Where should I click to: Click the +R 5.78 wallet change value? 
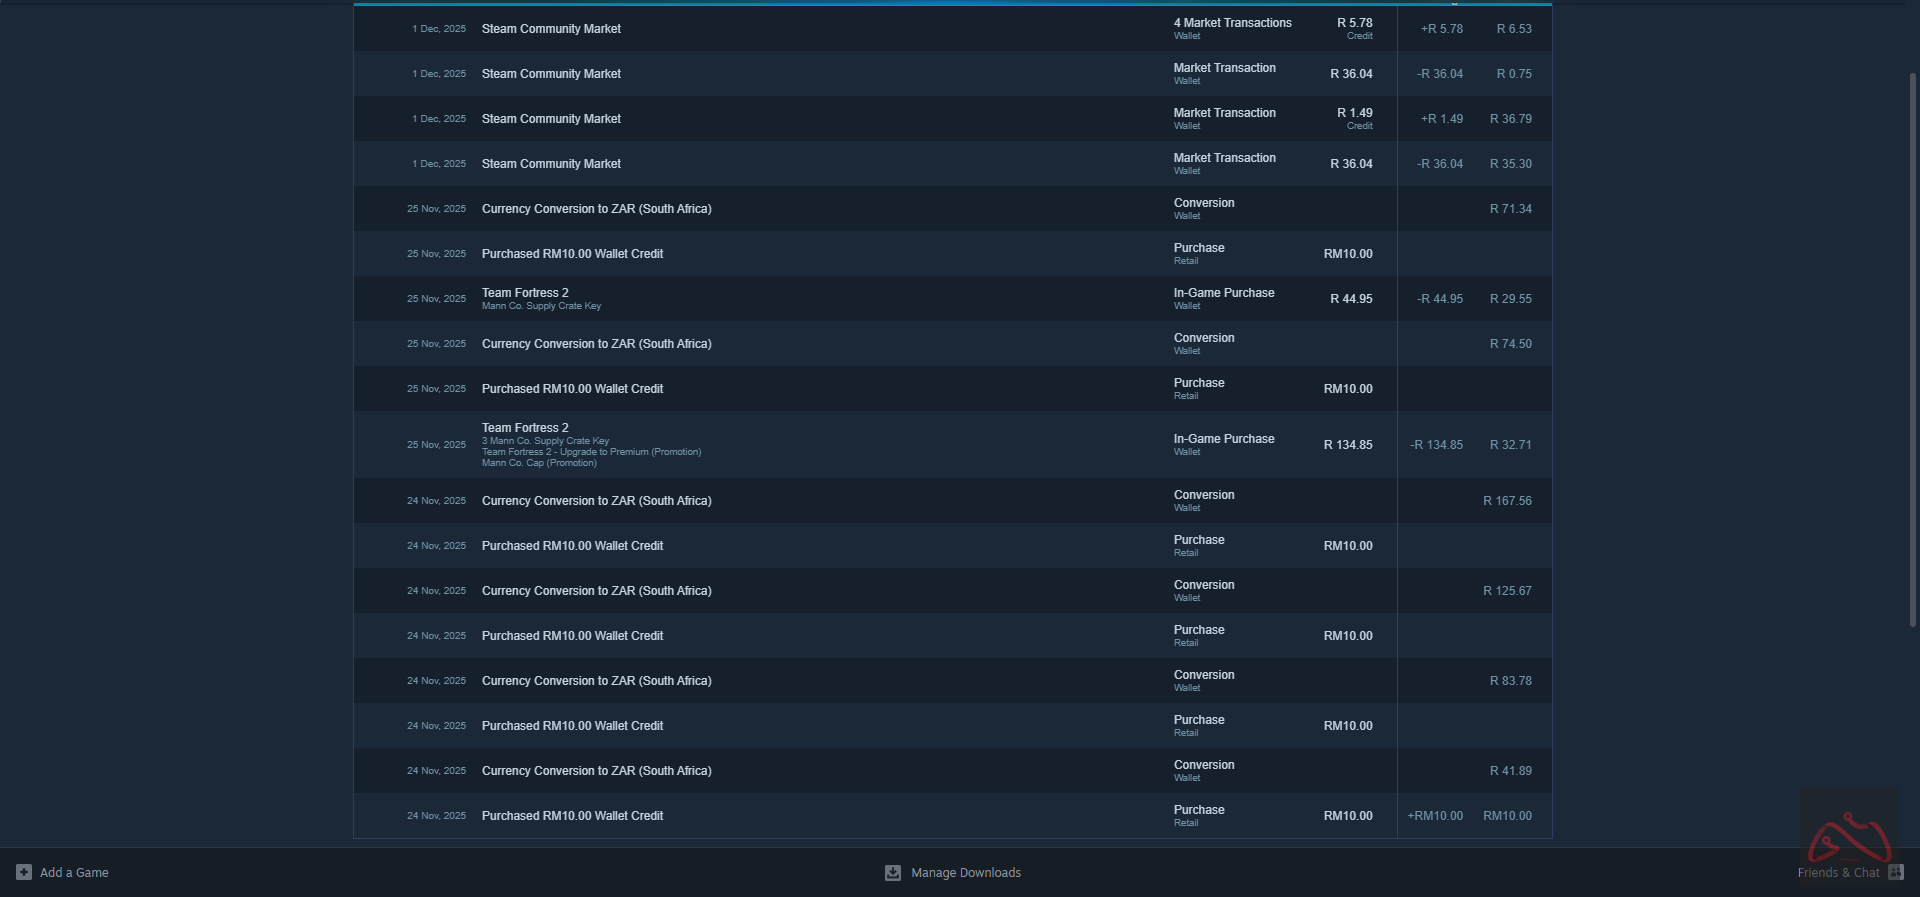pyautogui.click(x=1441, y=29)
